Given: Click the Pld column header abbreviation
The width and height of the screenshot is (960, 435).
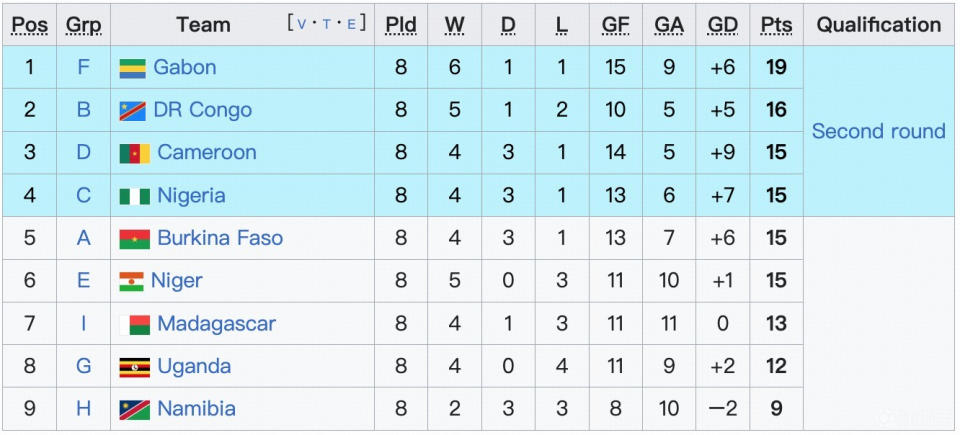Looking at the screenshot, I should pyautogui.click(x=400, y=25).
